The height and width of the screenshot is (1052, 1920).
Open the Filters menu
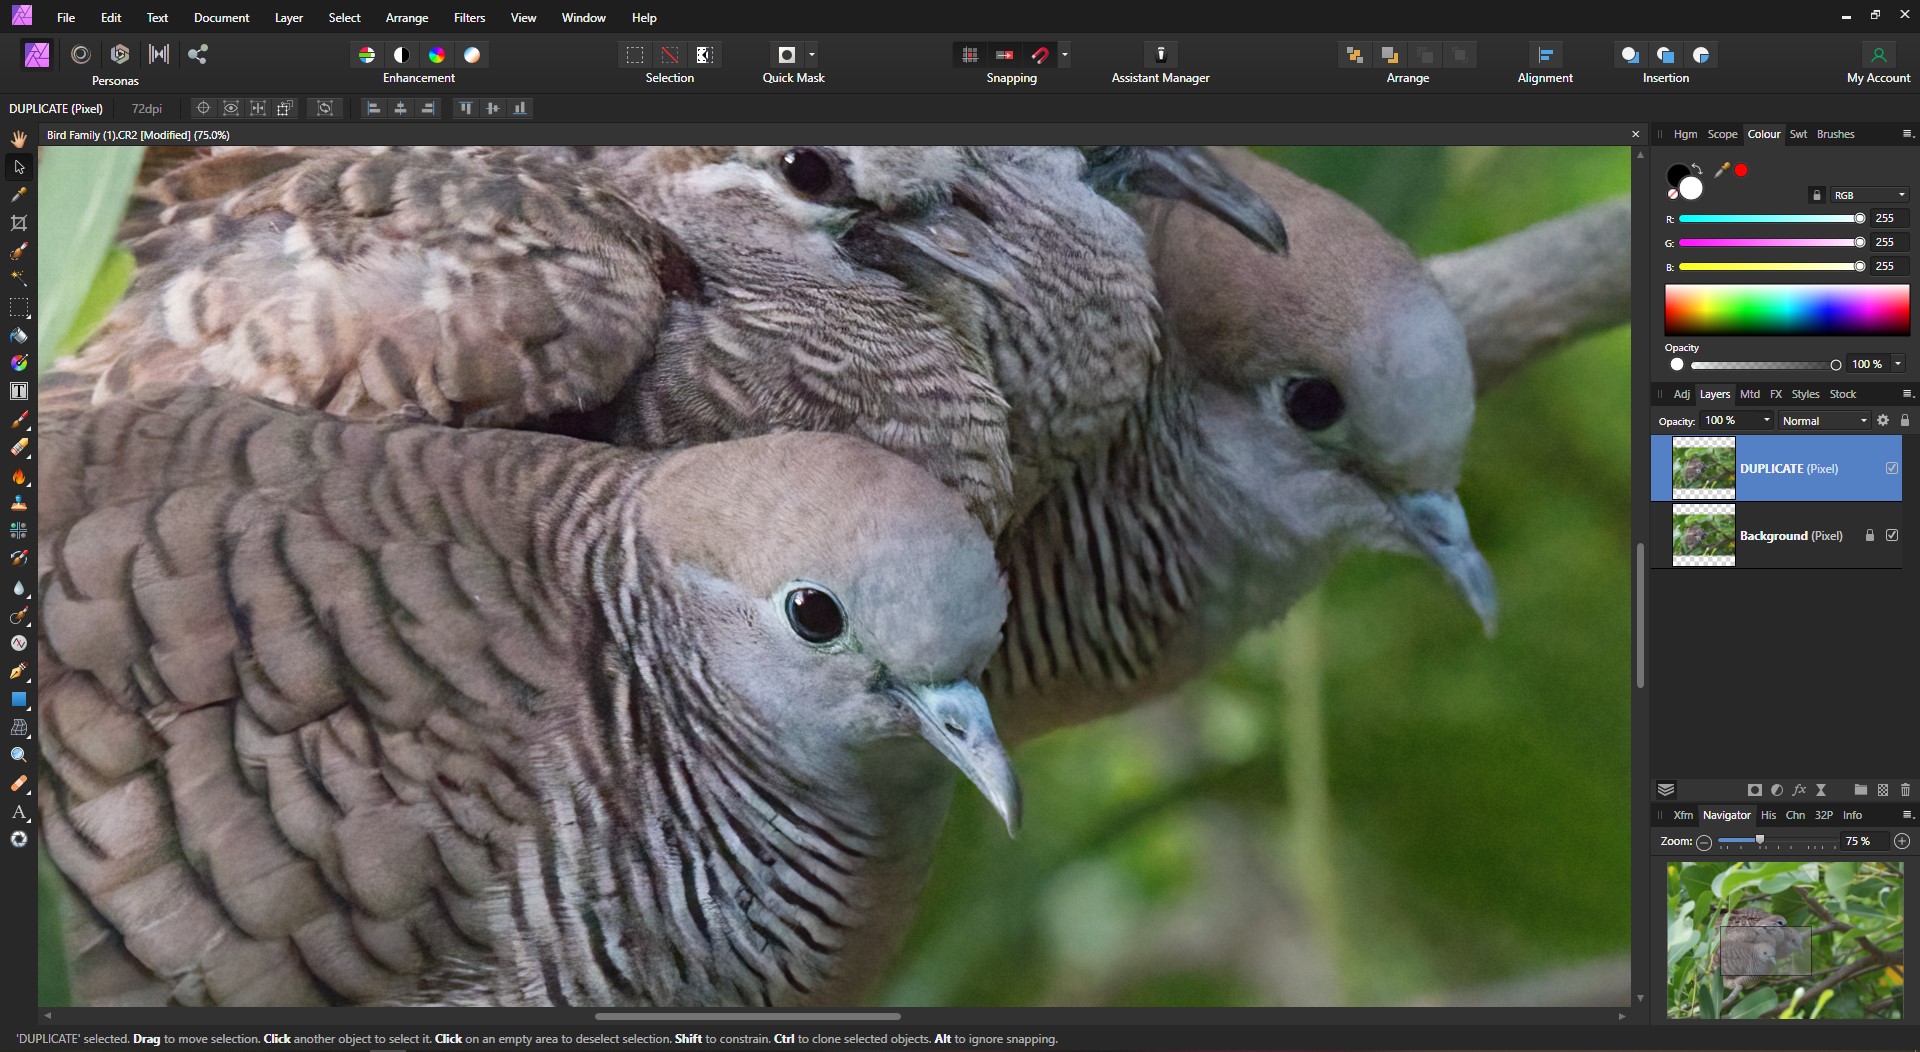(469, 18)
